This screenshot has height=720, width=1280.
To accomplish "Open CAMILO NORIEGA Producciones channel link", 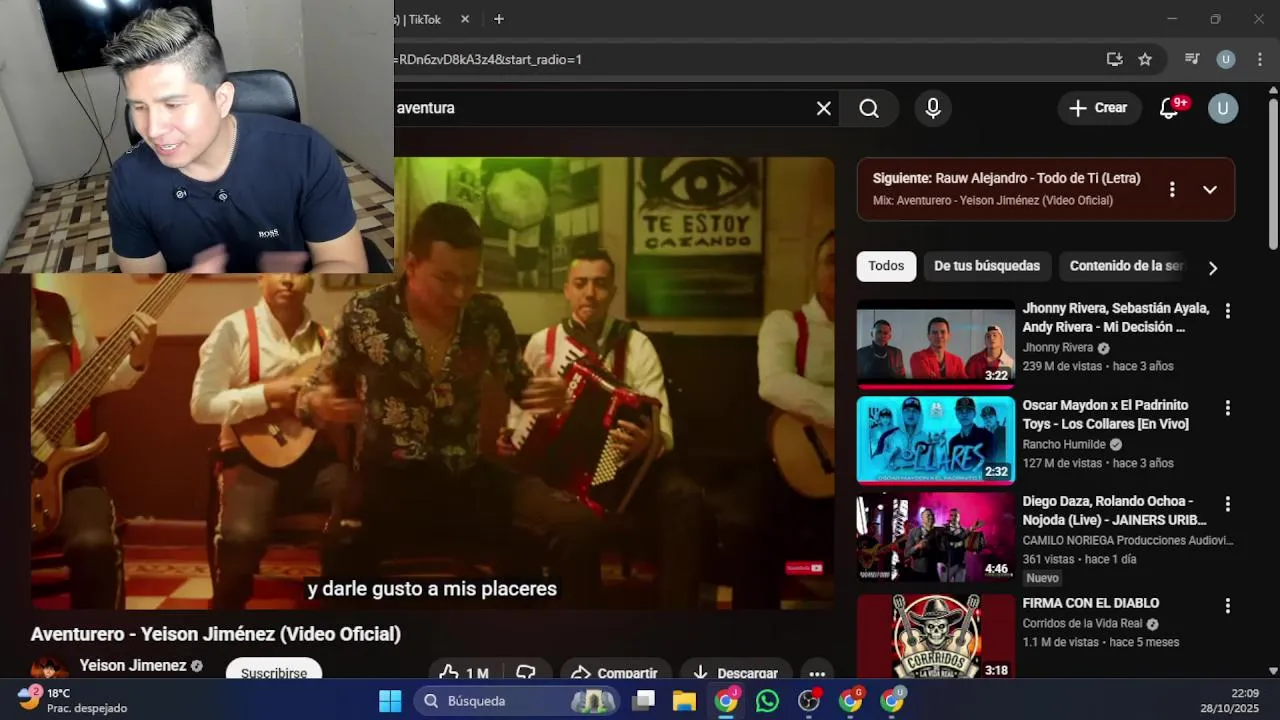I will 1128,541.
